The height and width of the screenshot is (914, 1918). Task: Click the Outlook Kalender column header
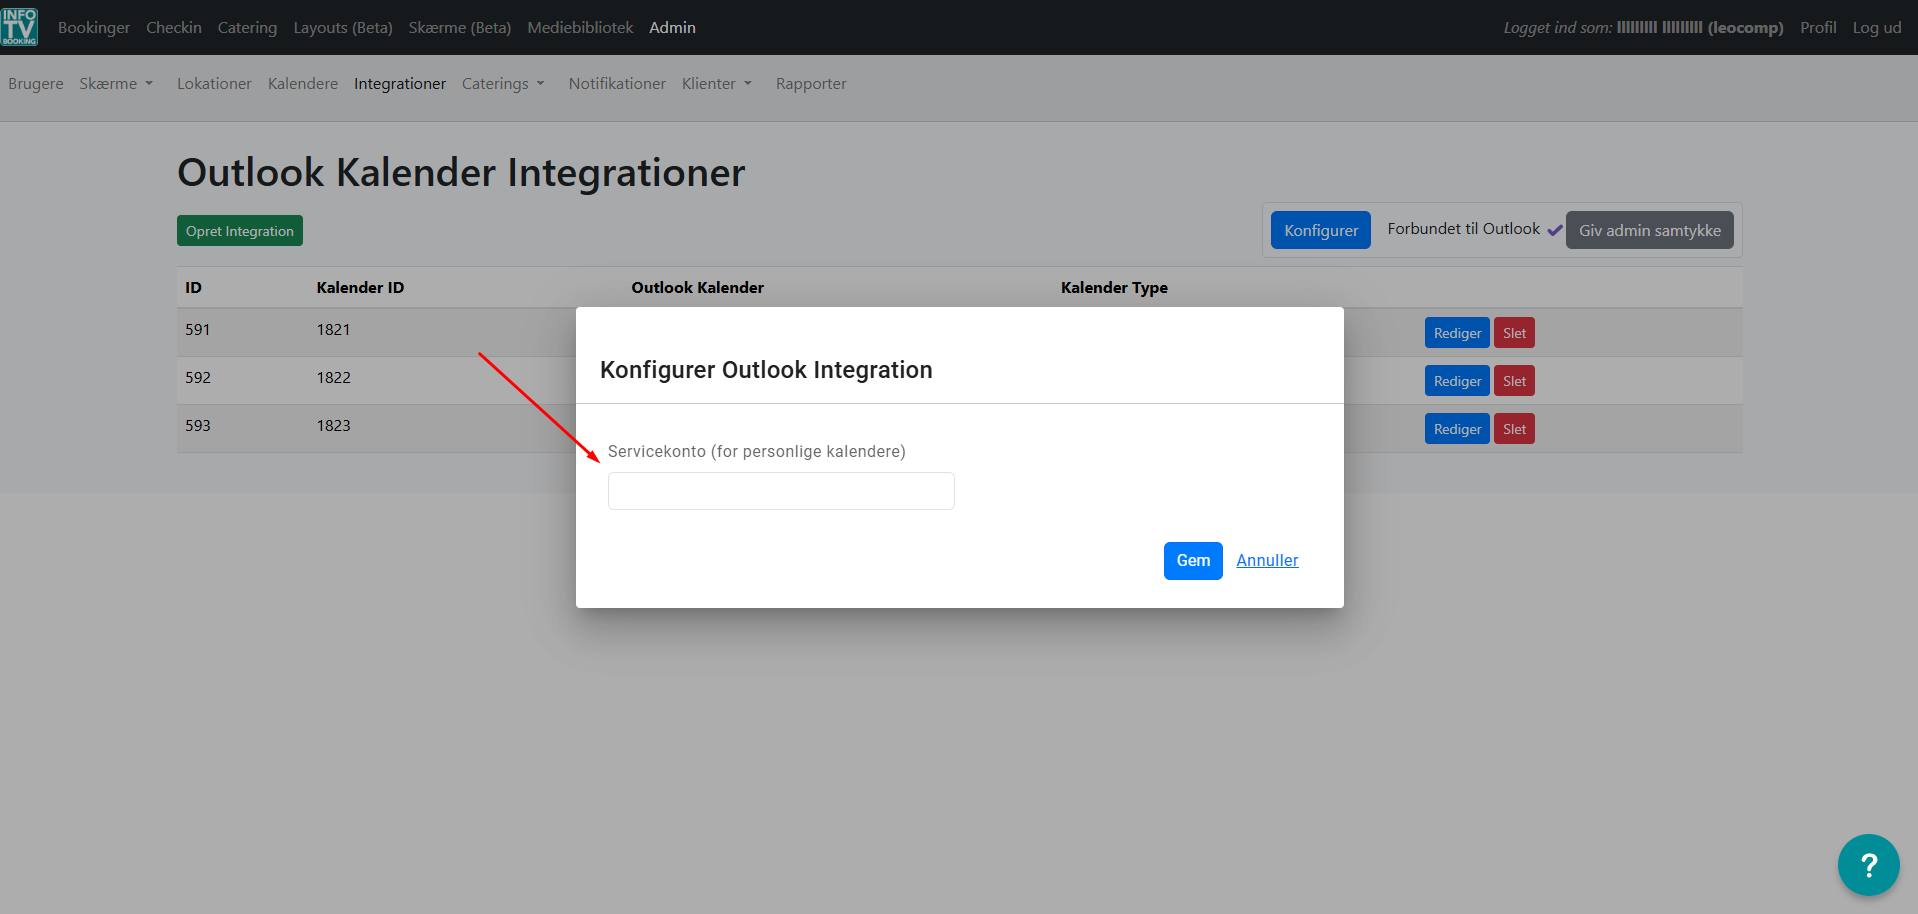click(x=697, y=288)
